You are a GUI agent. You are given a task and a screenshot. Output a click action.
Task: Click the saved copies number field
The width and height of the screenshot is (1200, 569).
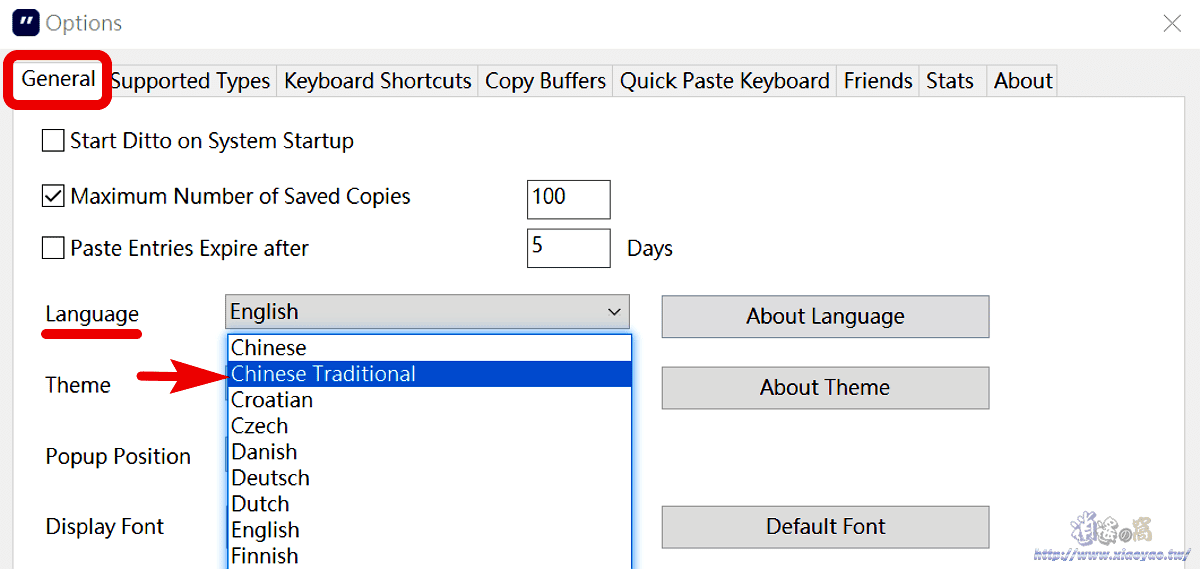pos(568,199)
